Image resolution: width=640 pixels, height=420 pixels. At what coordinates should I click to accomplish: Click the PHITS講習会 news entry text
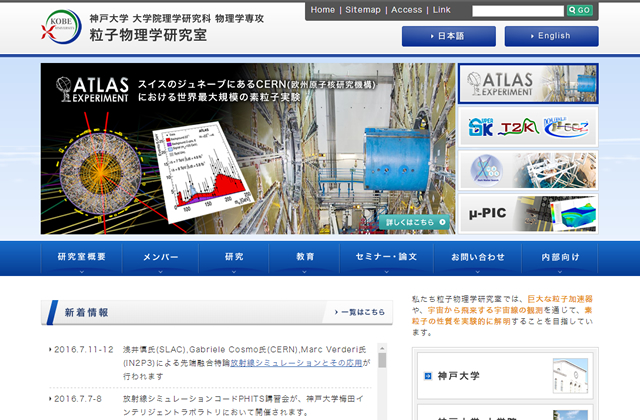(243, 405)
